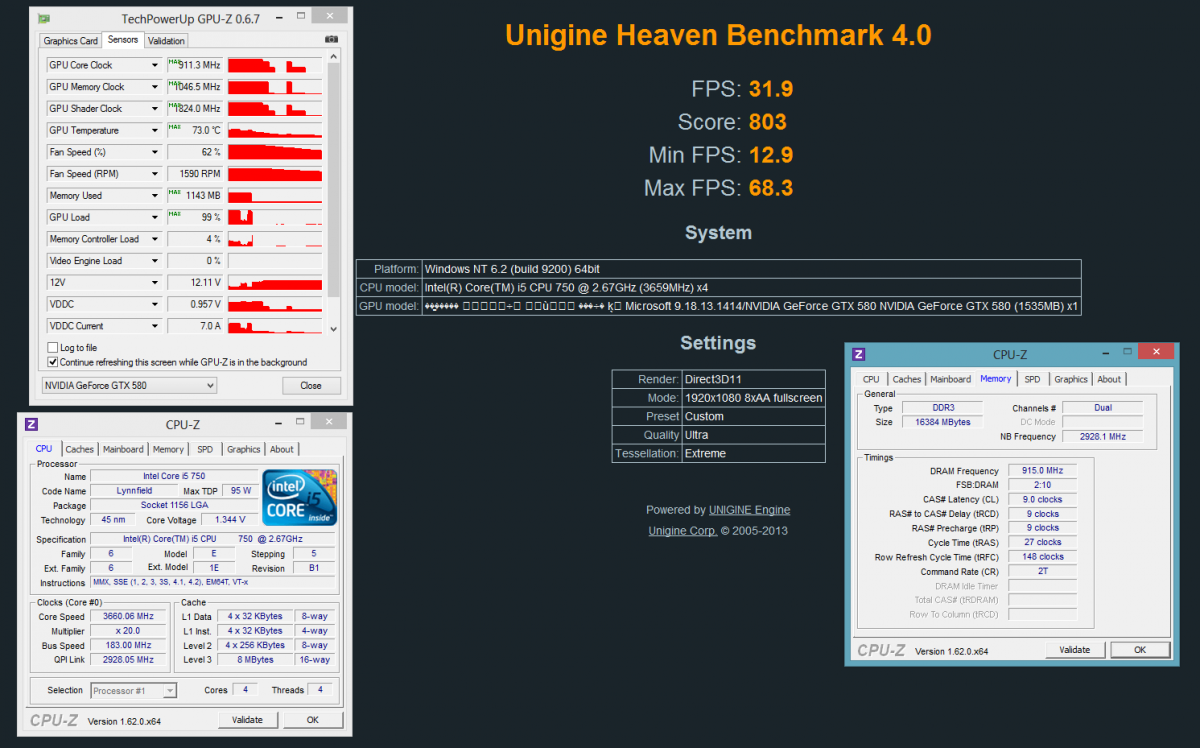The width and height of the screenshot is (1200, 748).
Task: Open the GPU Load sensor dropdown
Action: coord(155,217)
